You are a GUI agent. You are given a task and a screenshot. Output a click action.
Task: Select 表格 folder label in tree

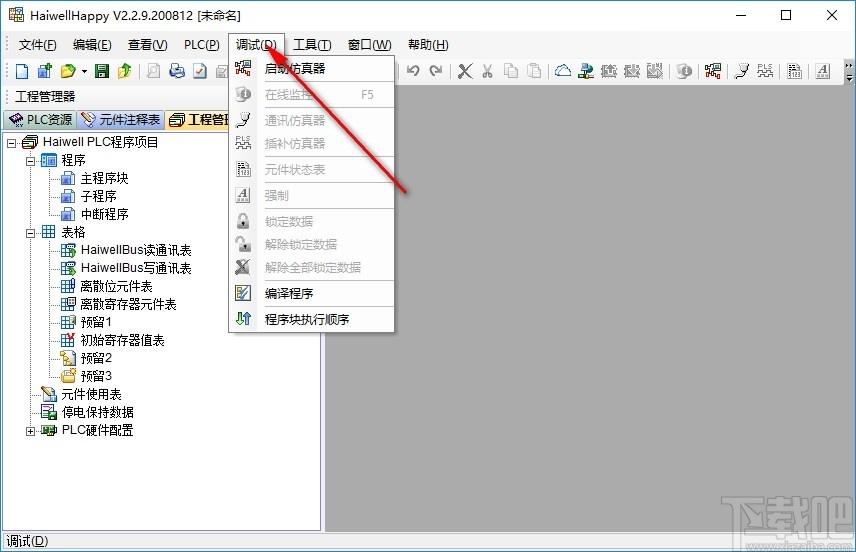pos(73,233)
